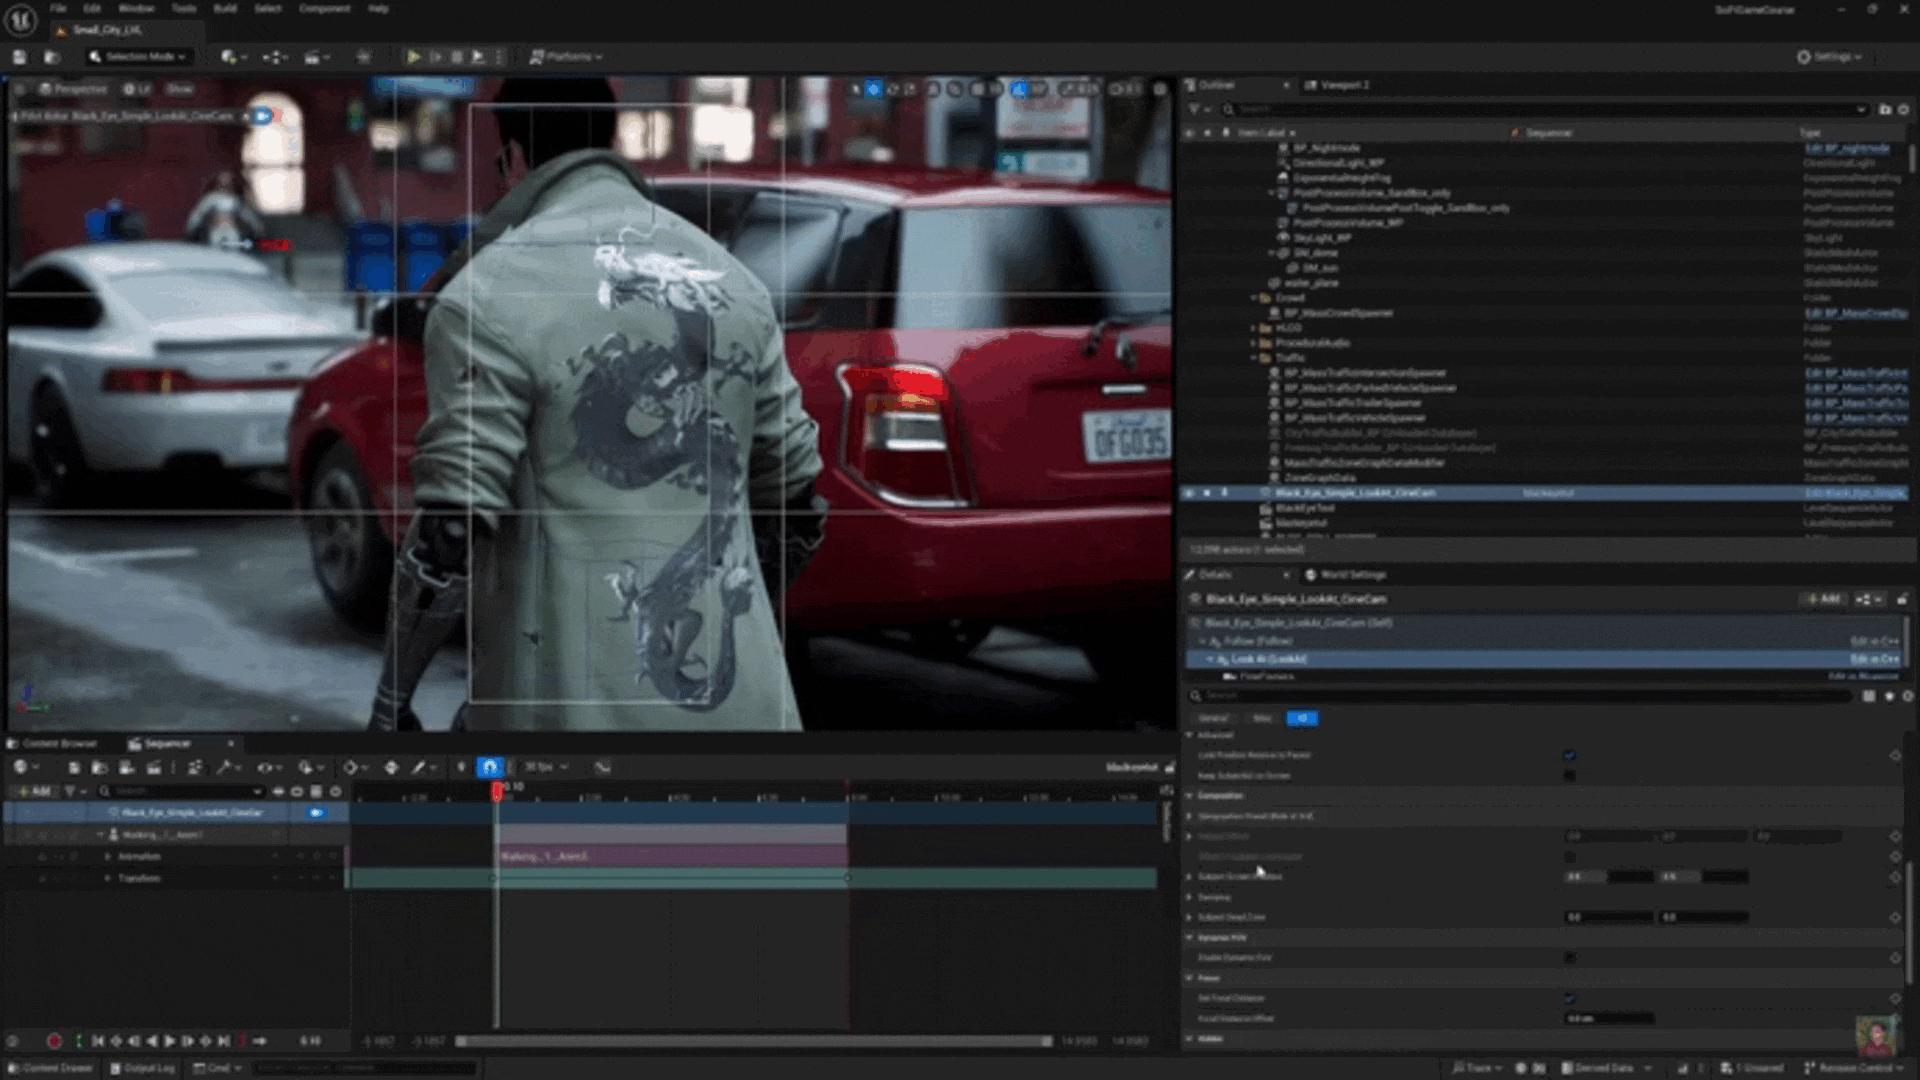
Task: Open the Cinematics toolbar icon
Action: pyautogui.click(x=314, y=57)
